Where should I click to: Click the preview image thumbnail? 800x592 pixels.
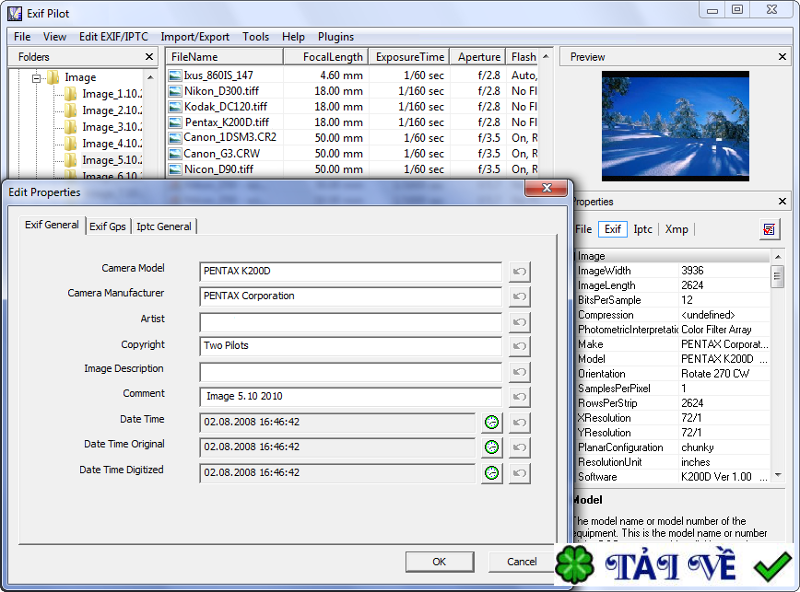click(x=675, y=125)
